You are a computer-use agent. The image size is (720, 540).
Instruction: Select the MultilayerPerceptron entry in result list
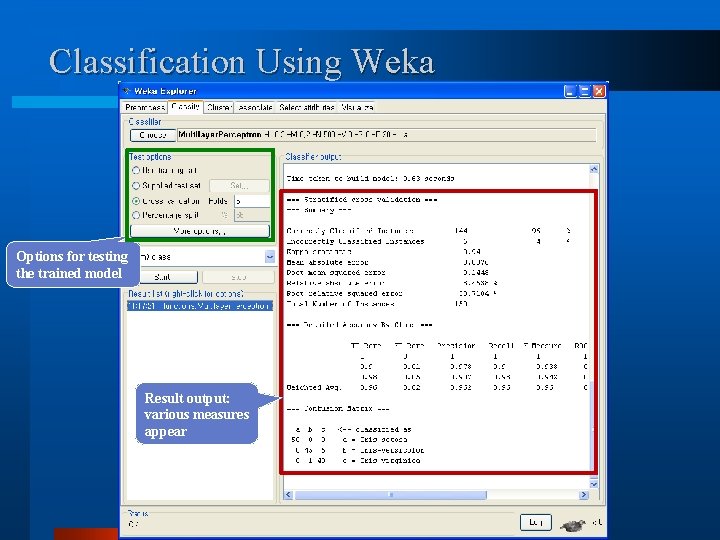200,306
